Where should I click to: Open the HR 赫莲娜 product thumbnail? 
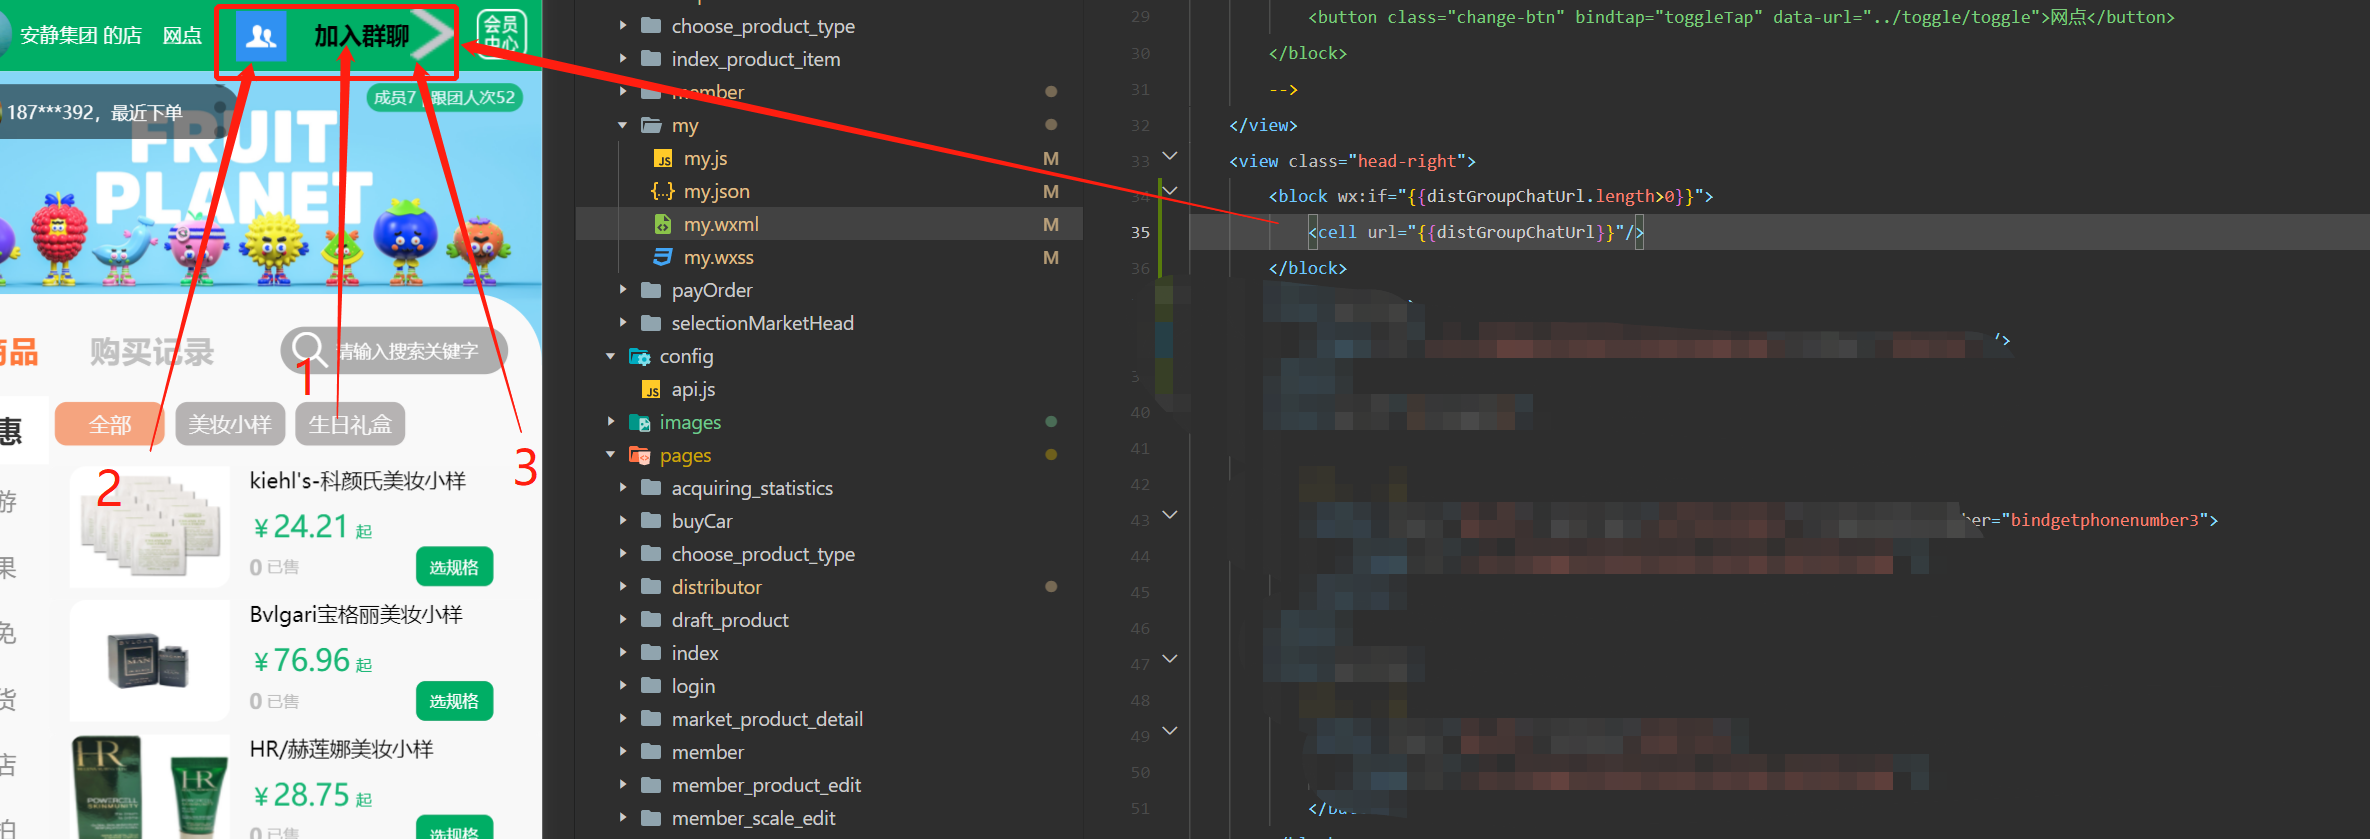tap(150, 788)
